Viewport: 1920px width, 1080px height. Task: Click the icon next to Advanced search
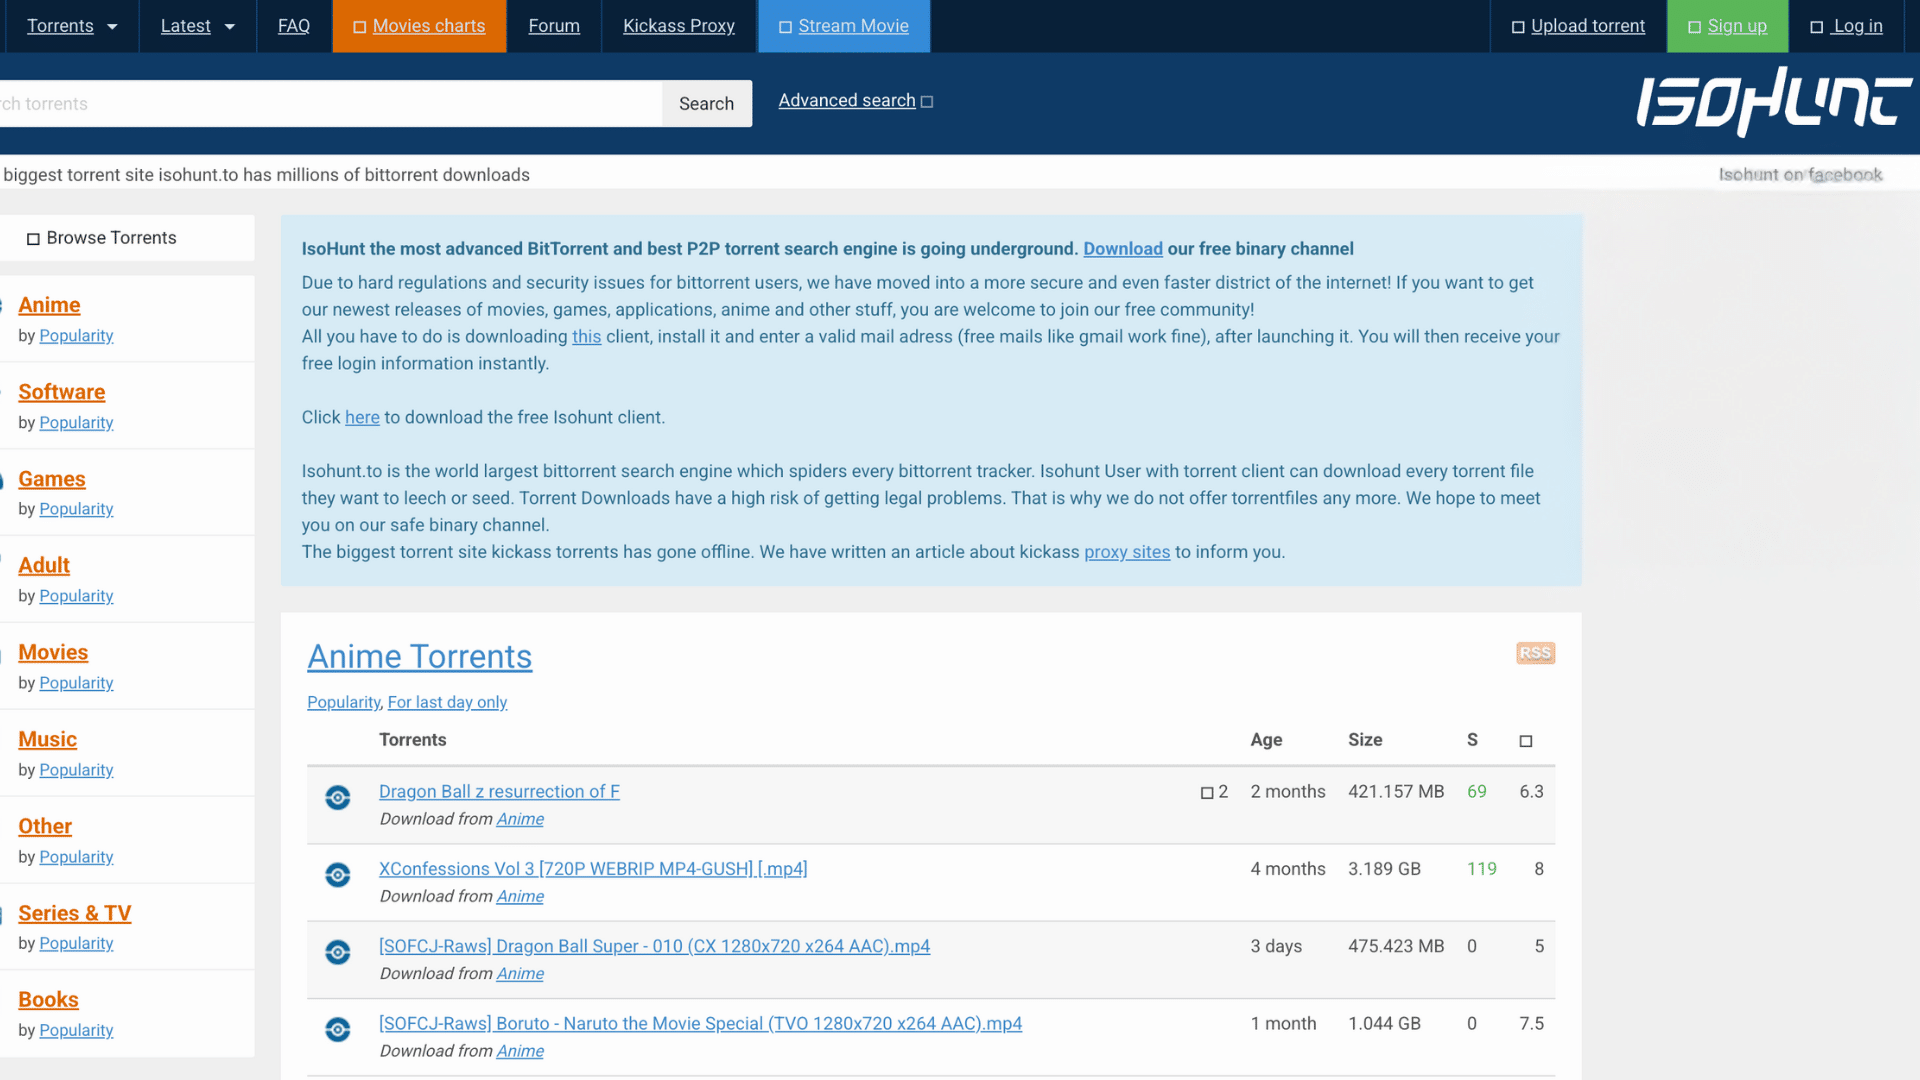coord(927,102)
